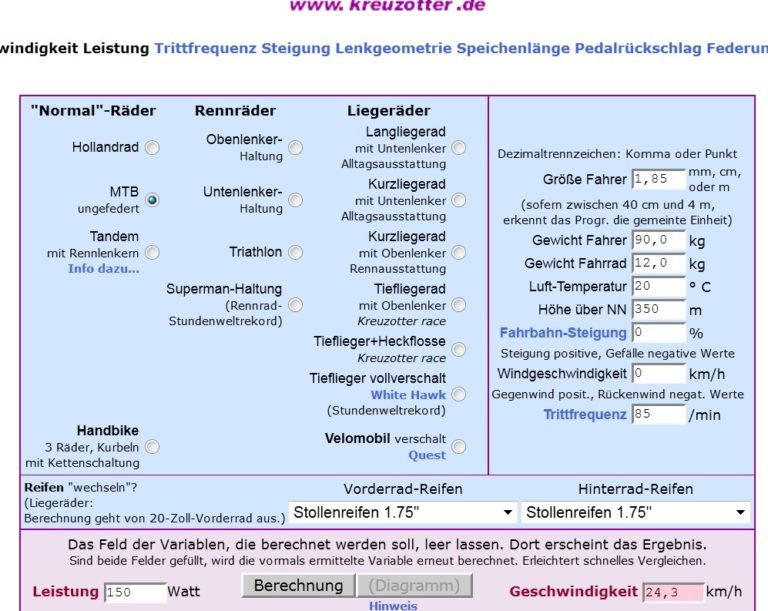
Task: Choose Tiefliegerad mit Obenlenker option
Action: pos(459,305)
